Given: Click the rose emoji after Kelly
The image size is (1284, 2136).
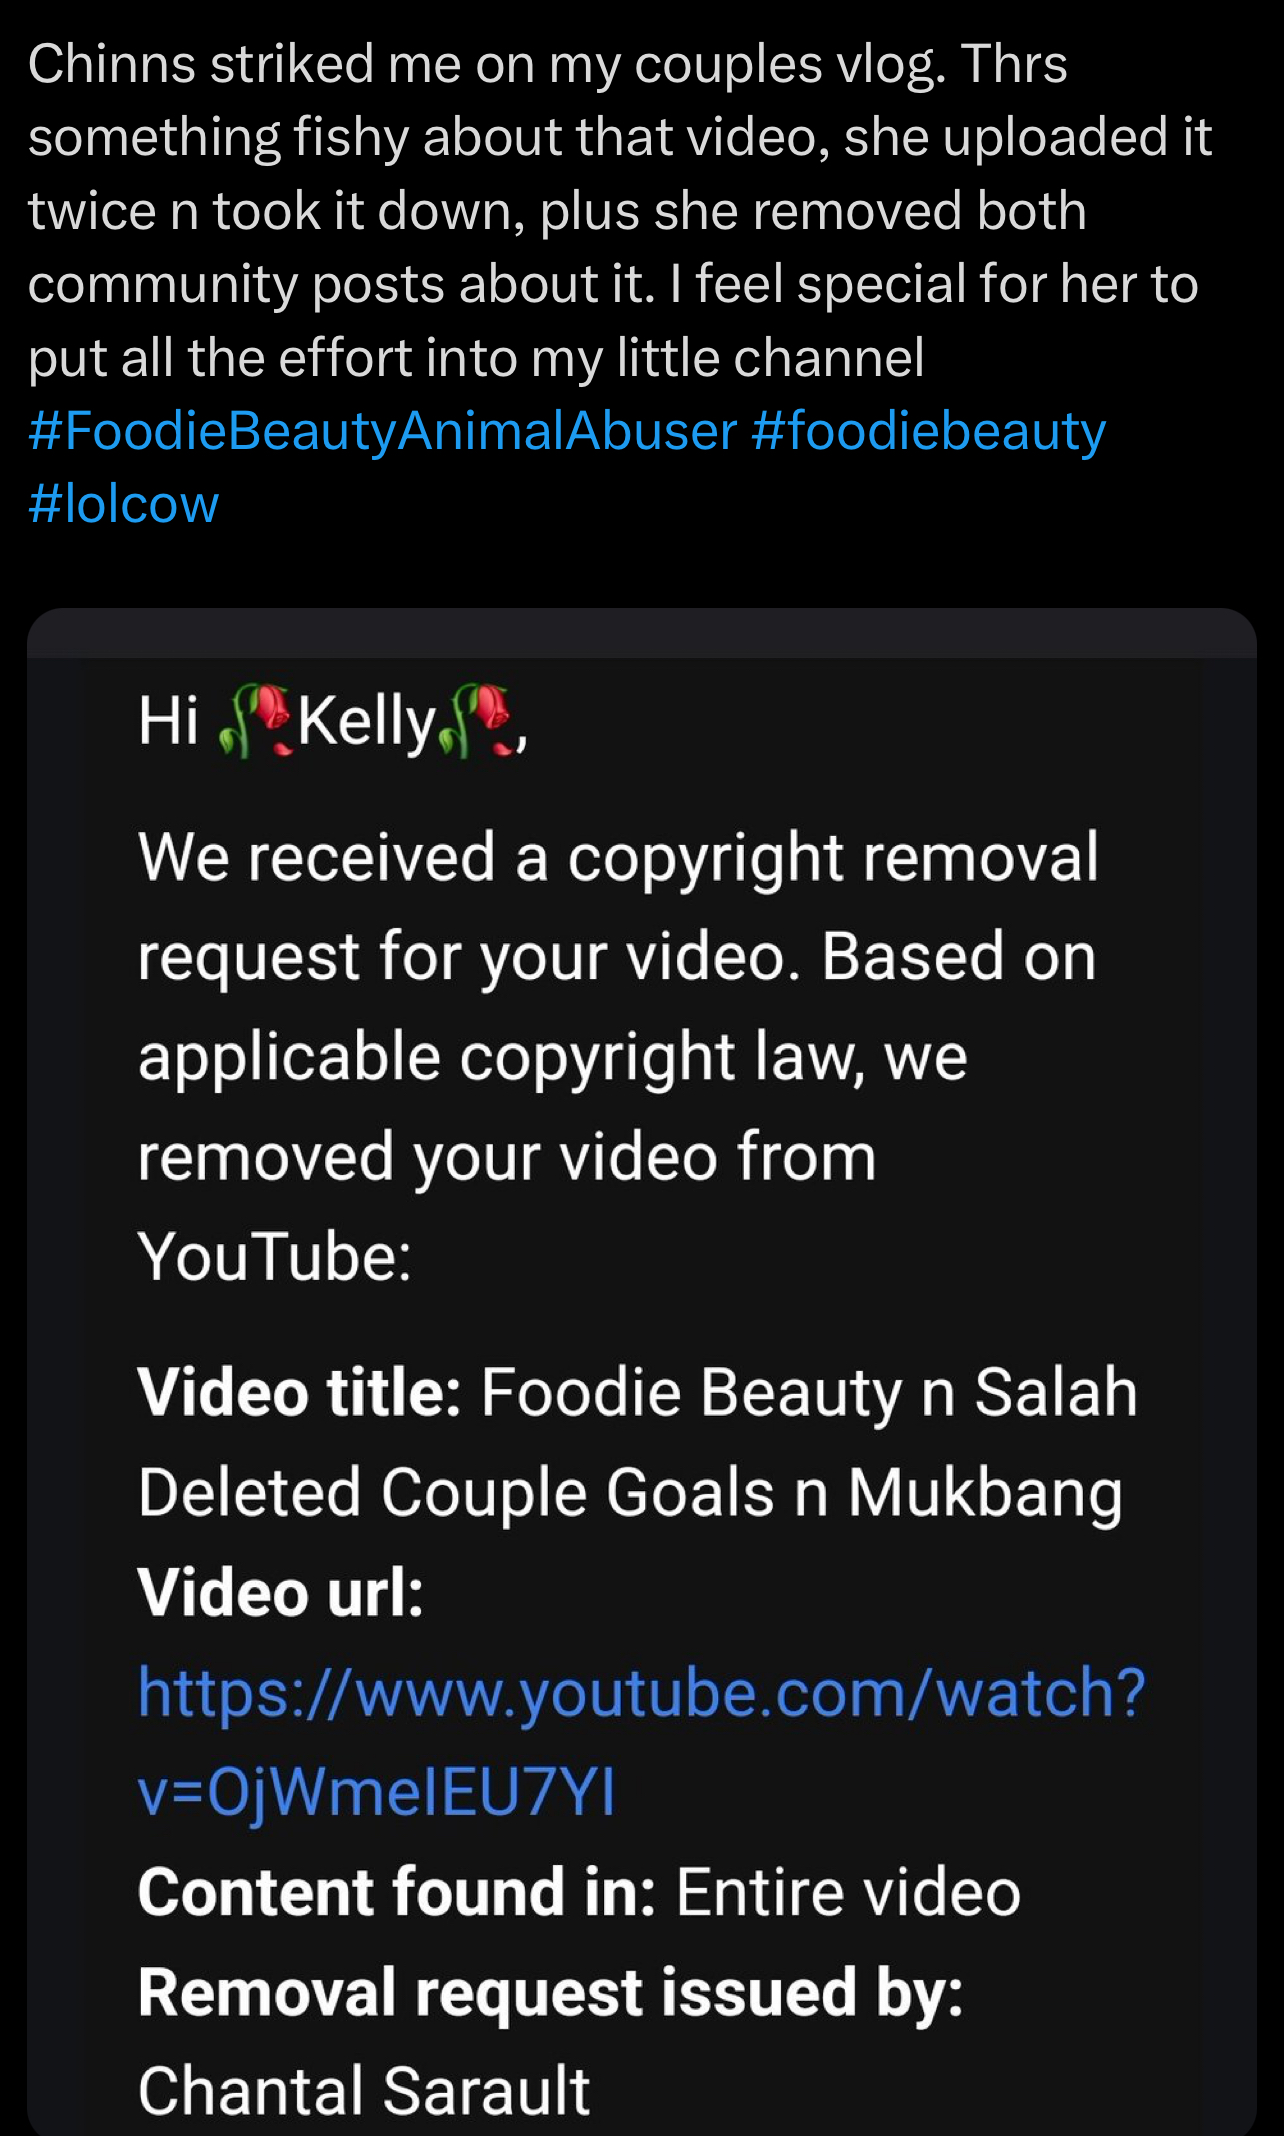Looking at the screenshot, I should (x=478, y=720).
